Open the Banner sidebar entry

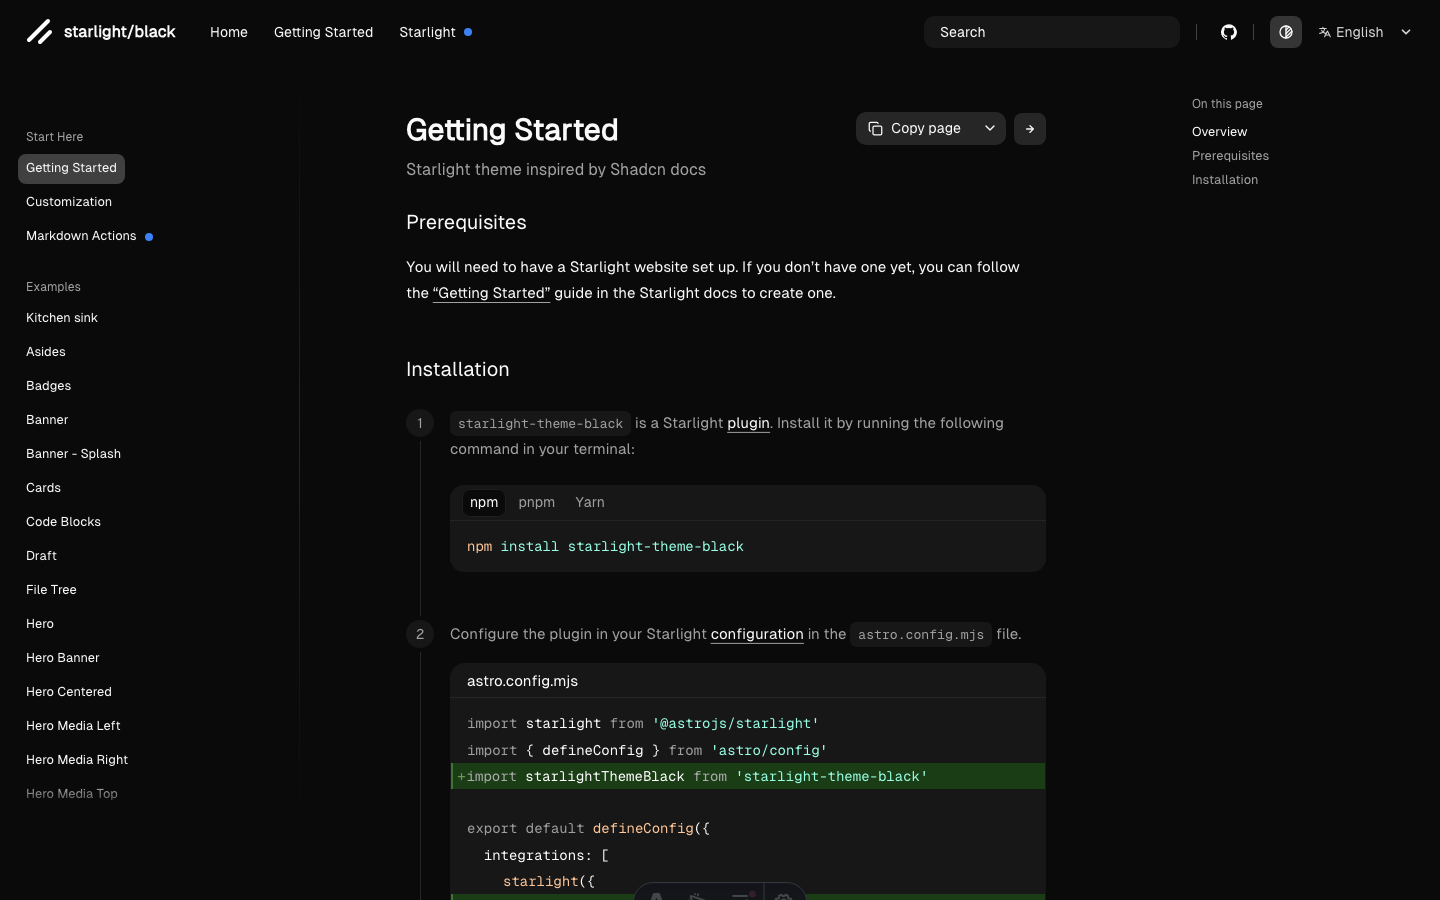[x=47, y=420]
